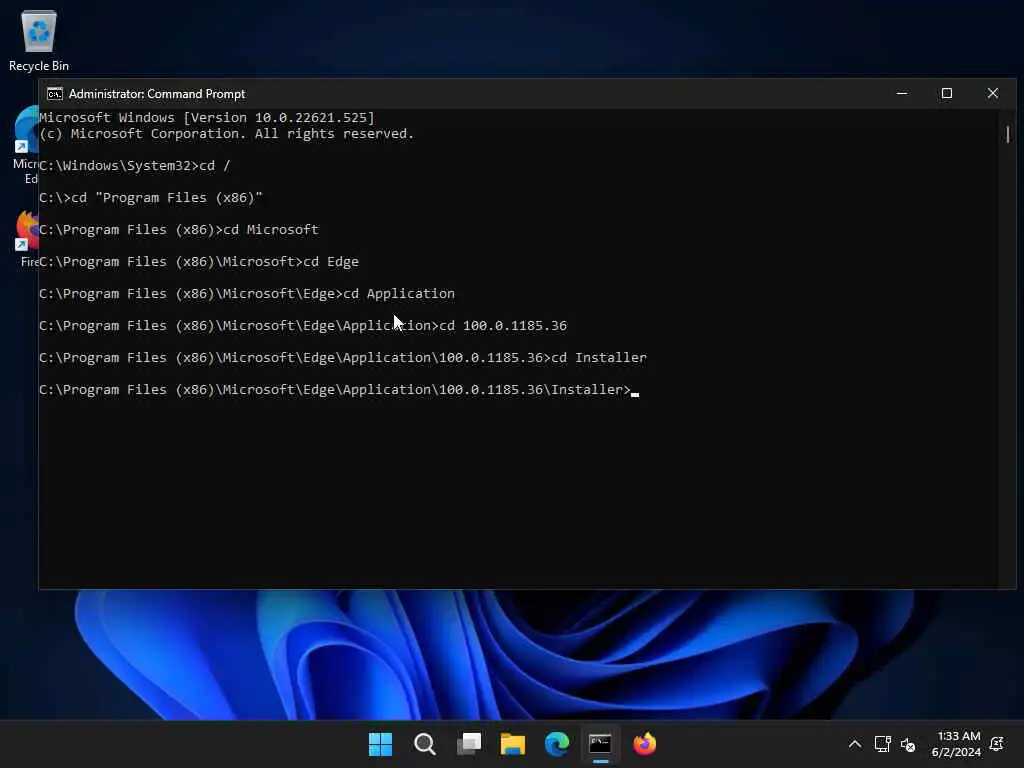Minimize the Command Prompt window
This screenshot has height=768, width=1024.
(902, 93)
